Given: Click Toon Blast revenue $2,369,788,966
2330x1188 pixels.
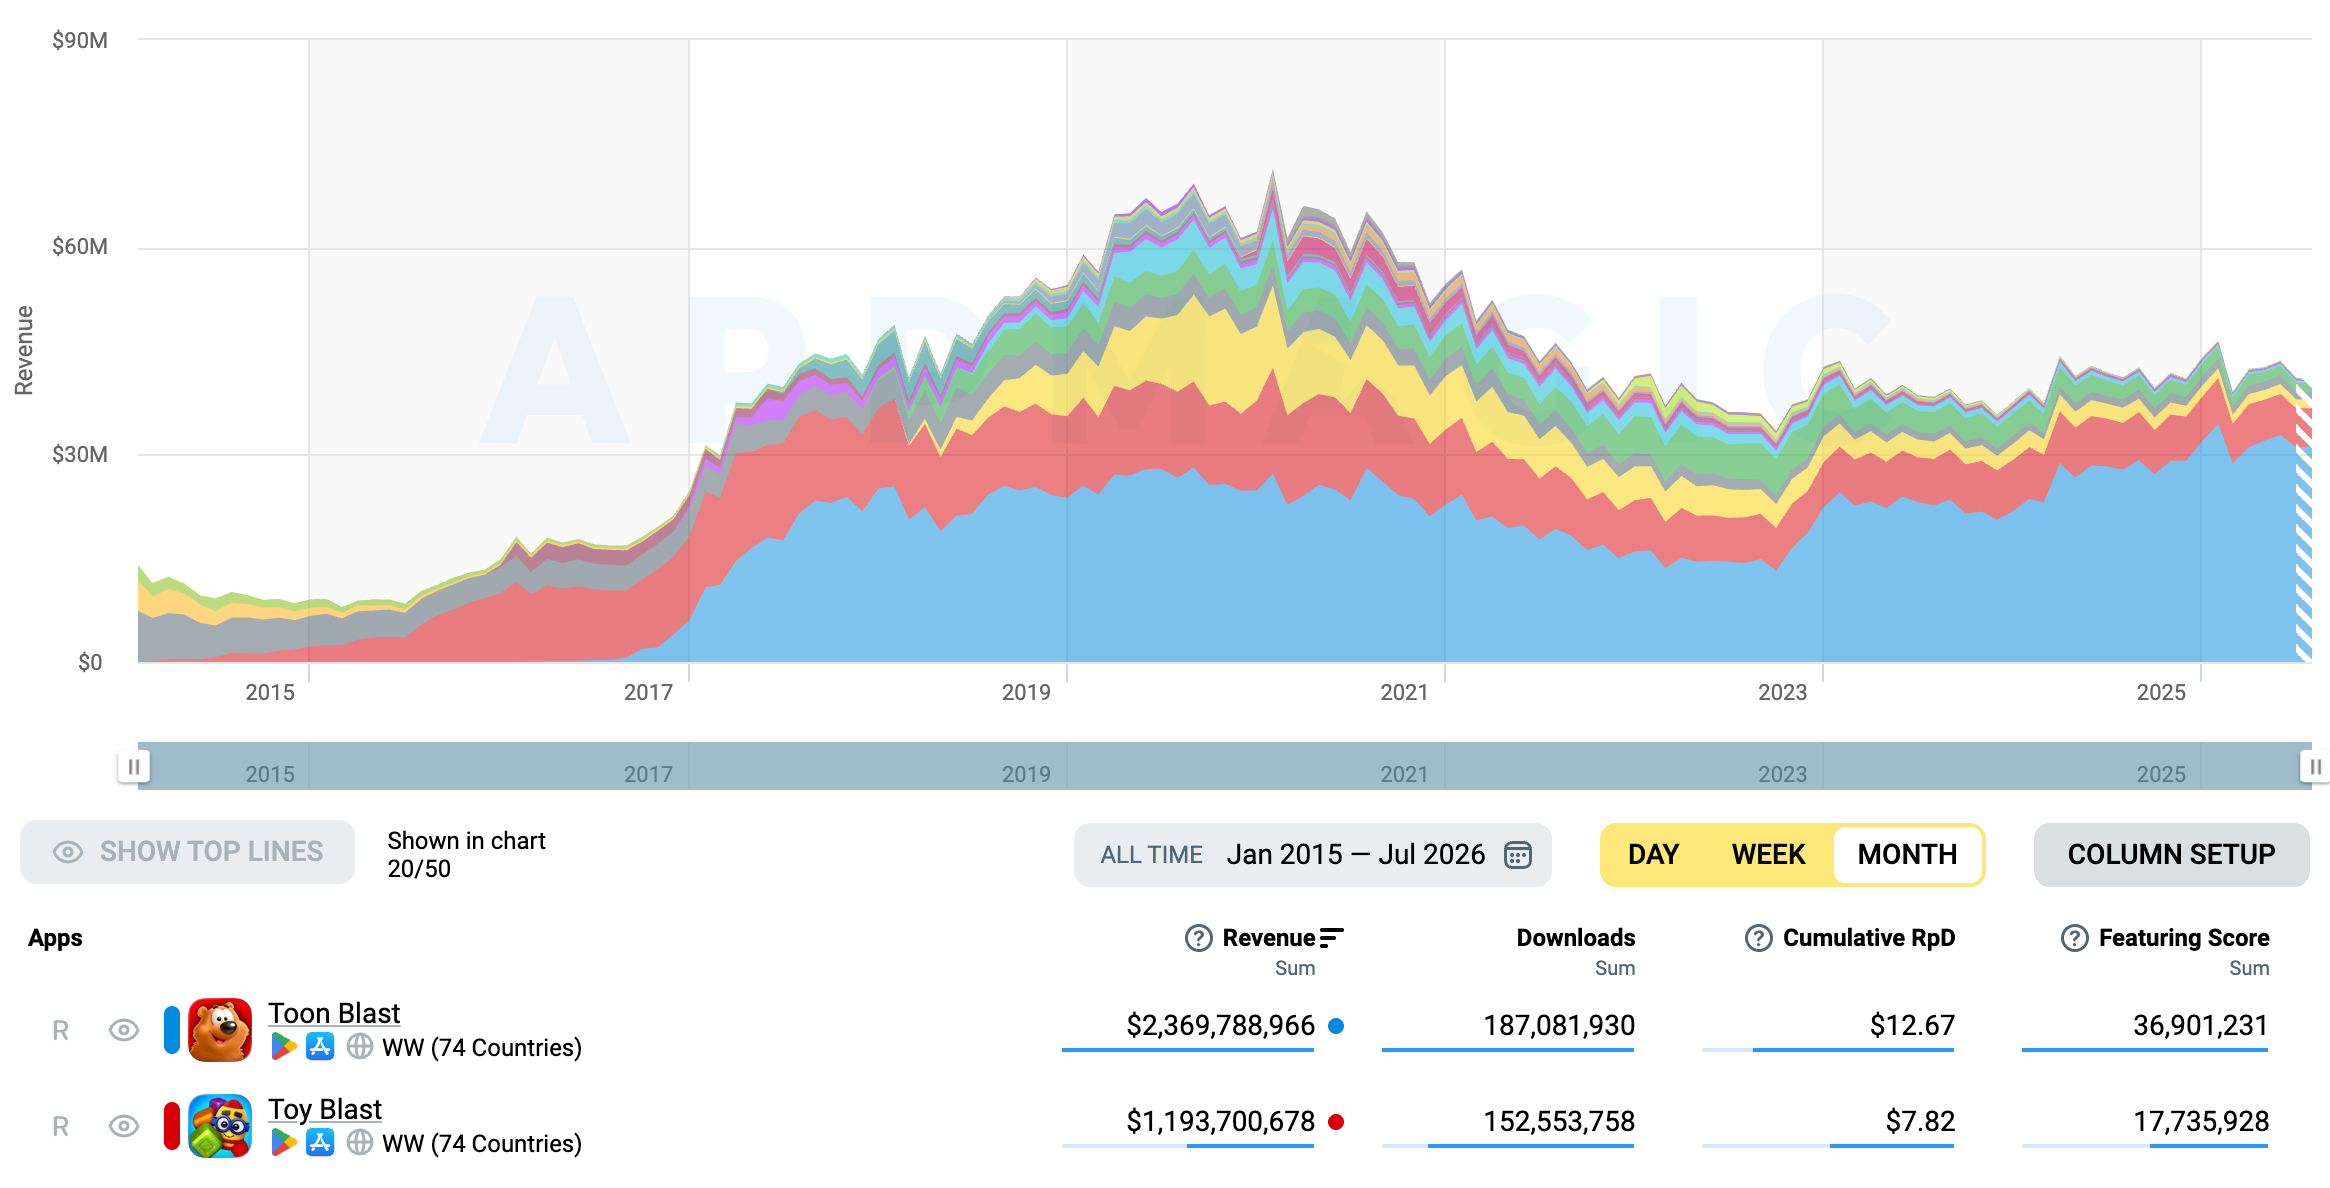Looking at the screenshot, I should 1220,1026.
